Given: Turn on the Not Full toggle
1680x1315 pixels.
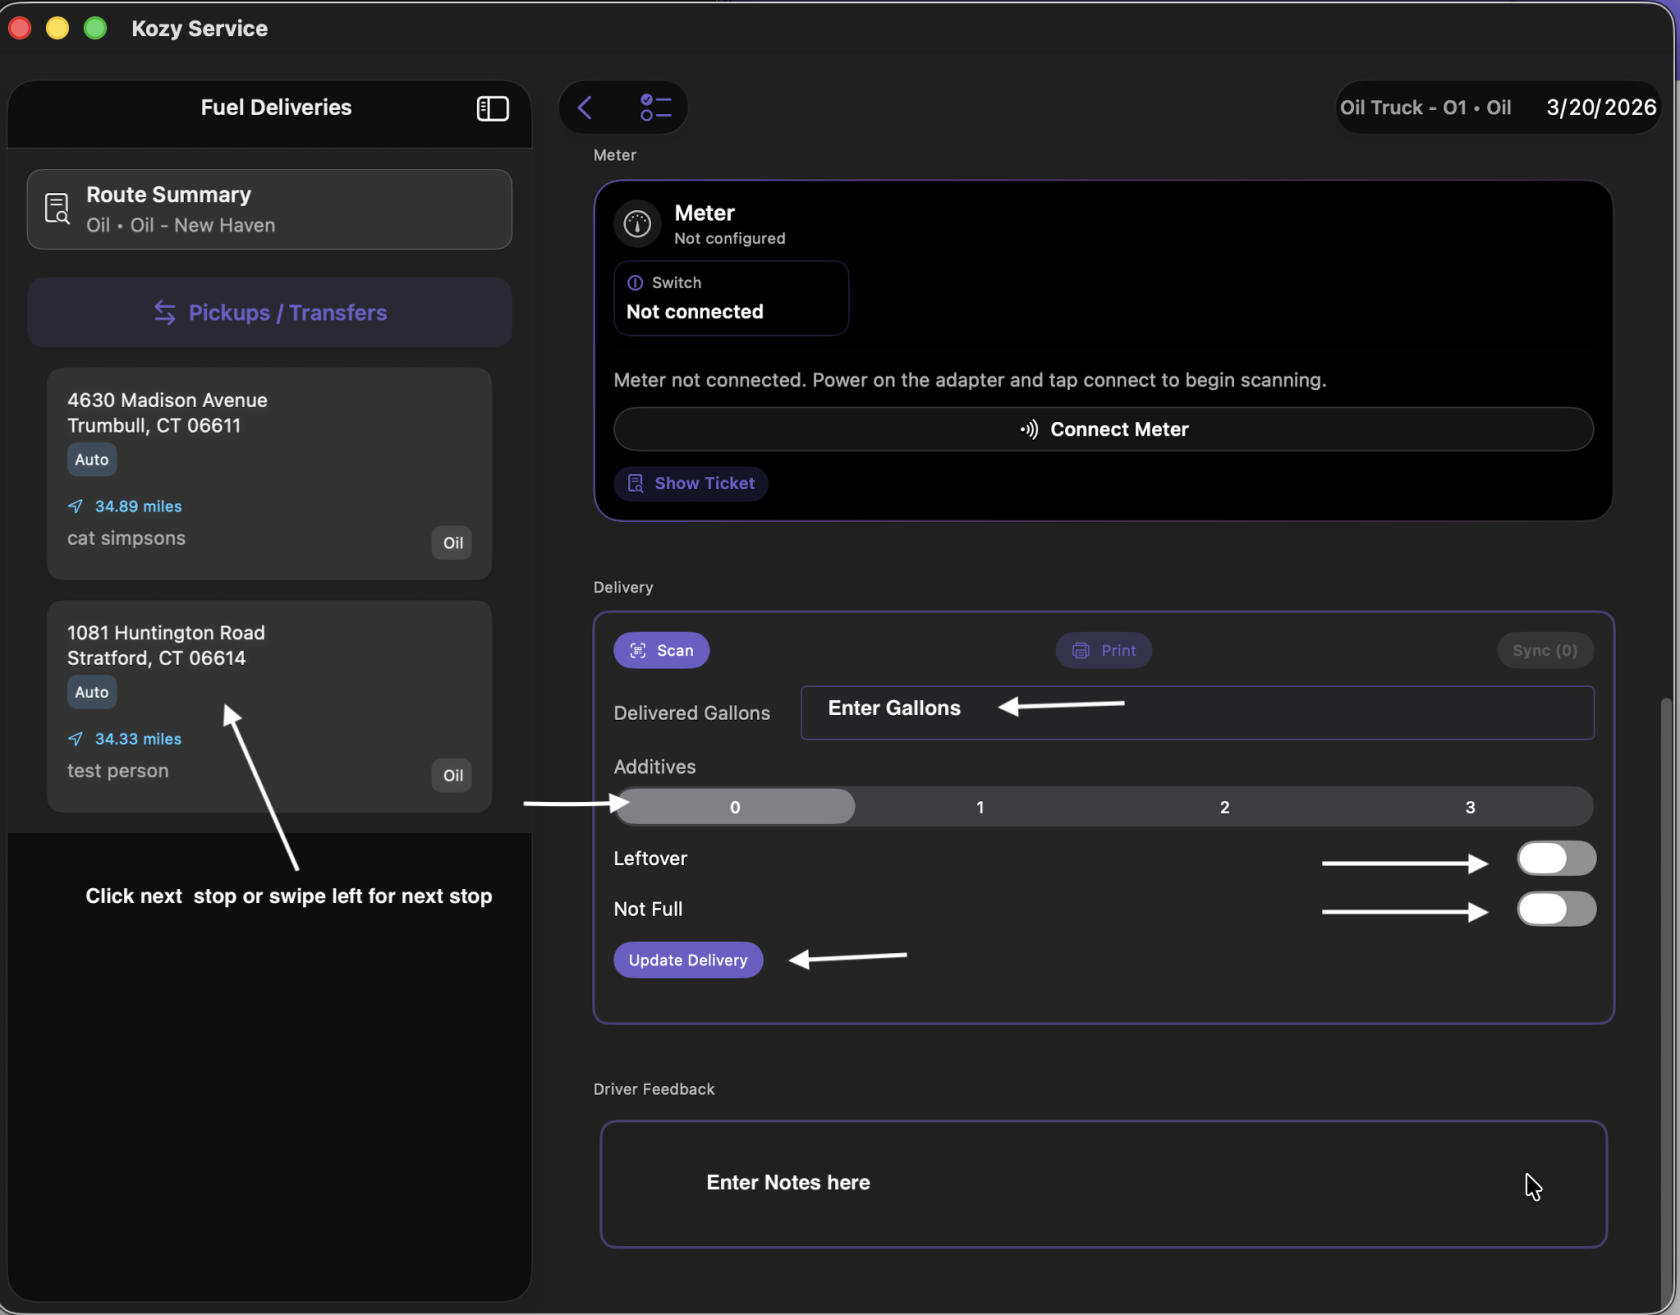Looking at the screenshot, I should [1555, 909].
